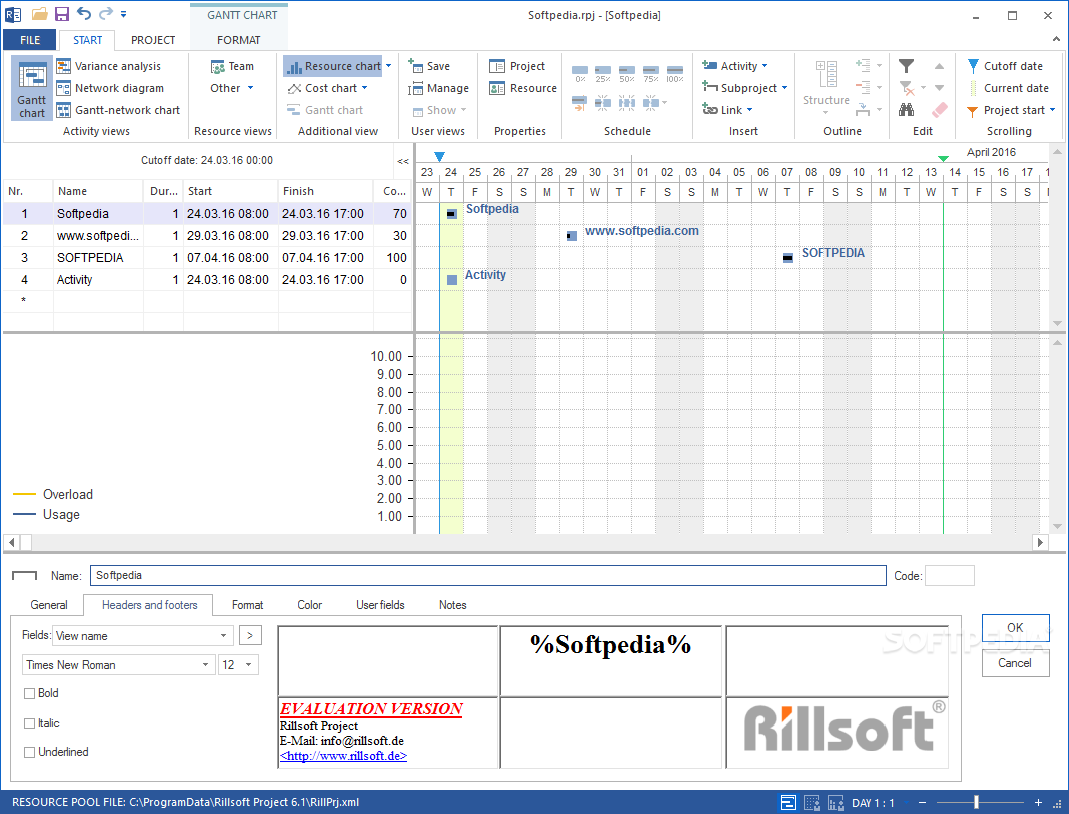Open Gantt-network chart view
The height and width of the screenshot is (814, 1069).
pos(119,110)
